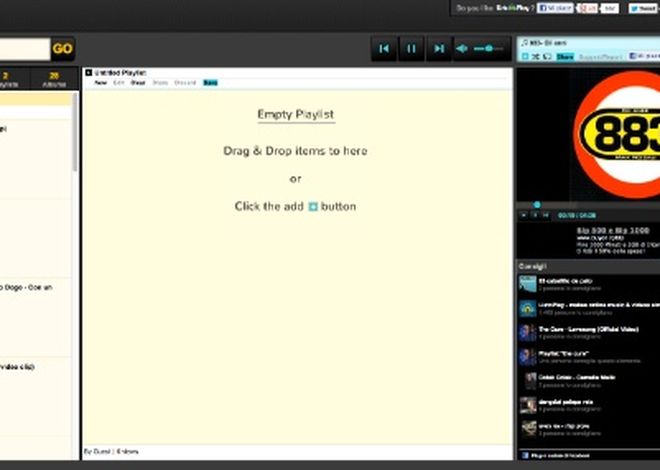Click the Google plus one button

[587, 8]
